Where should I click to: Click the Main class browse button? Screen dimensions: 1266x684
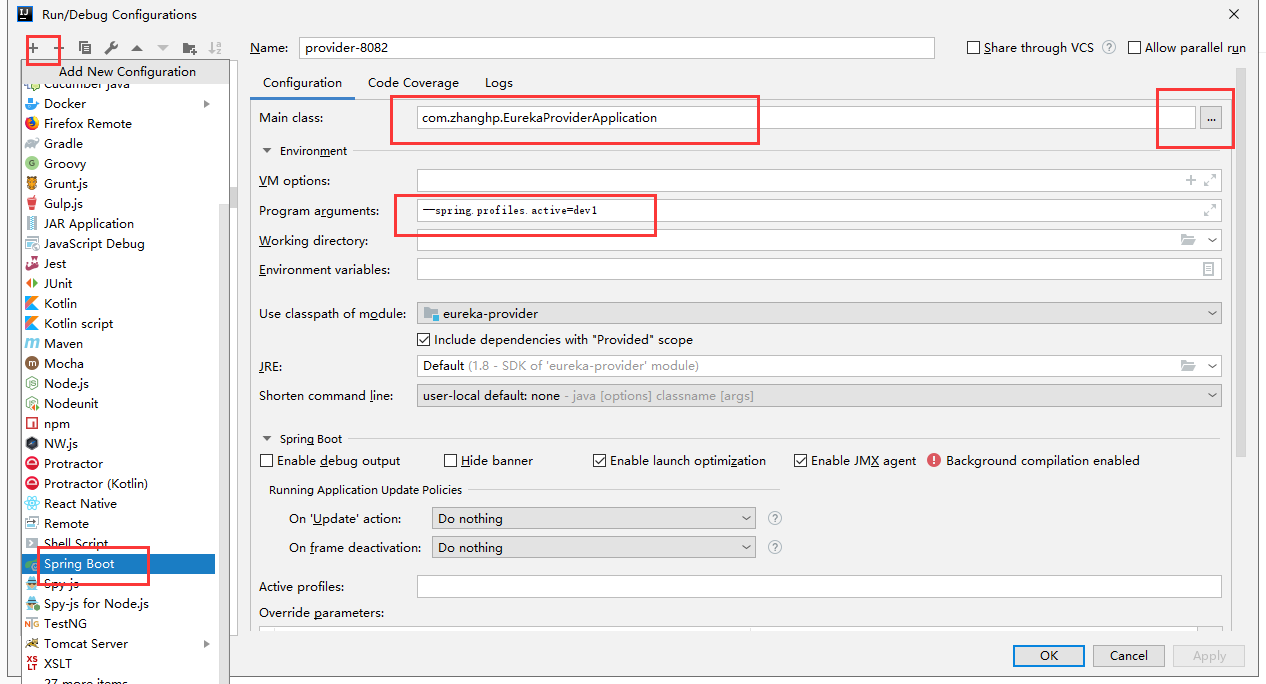click(1211, 118)
